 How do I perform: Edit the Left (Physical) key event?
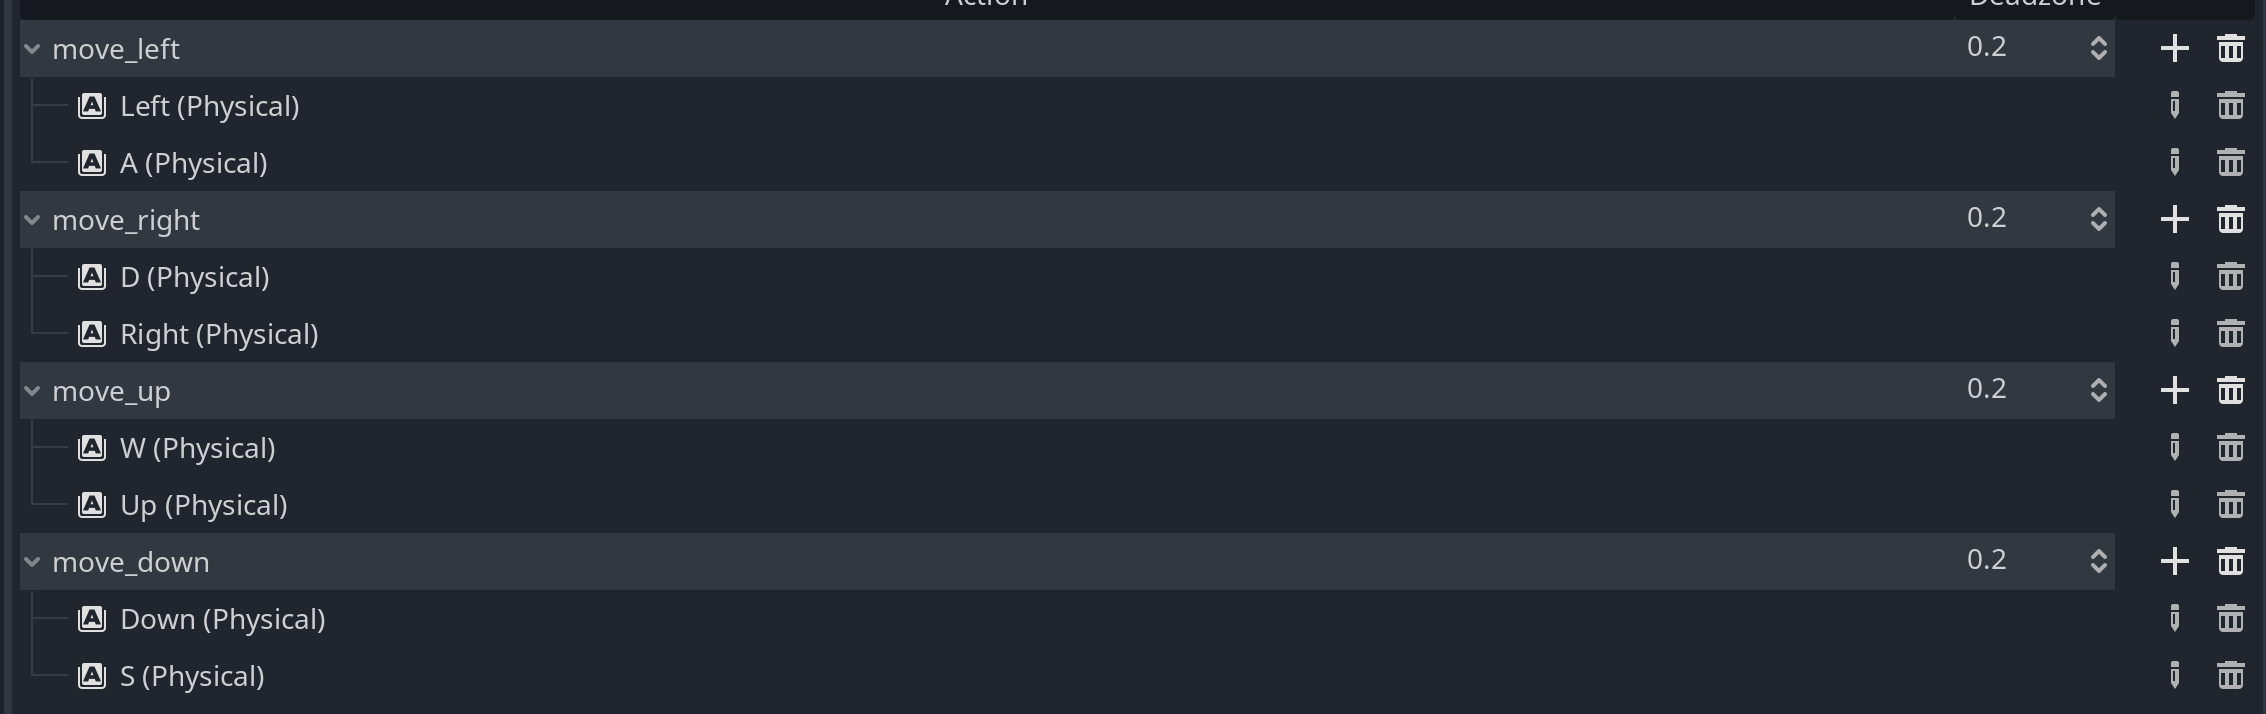coord(2174,105)
